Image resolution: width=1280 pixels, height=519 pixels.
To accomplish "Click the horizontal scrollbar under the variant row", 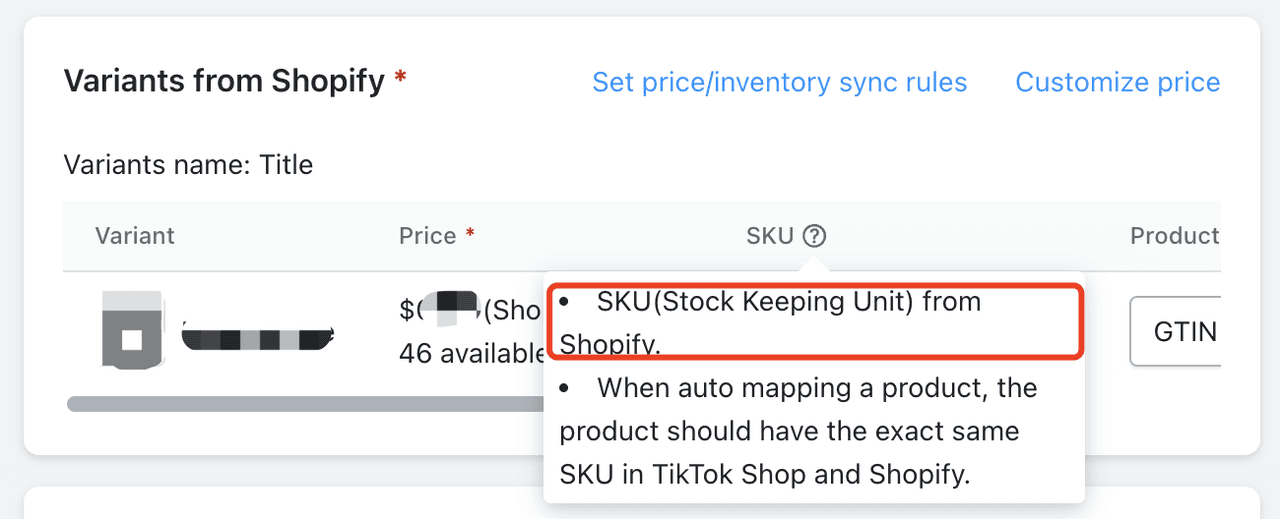I will coord(305,404).
